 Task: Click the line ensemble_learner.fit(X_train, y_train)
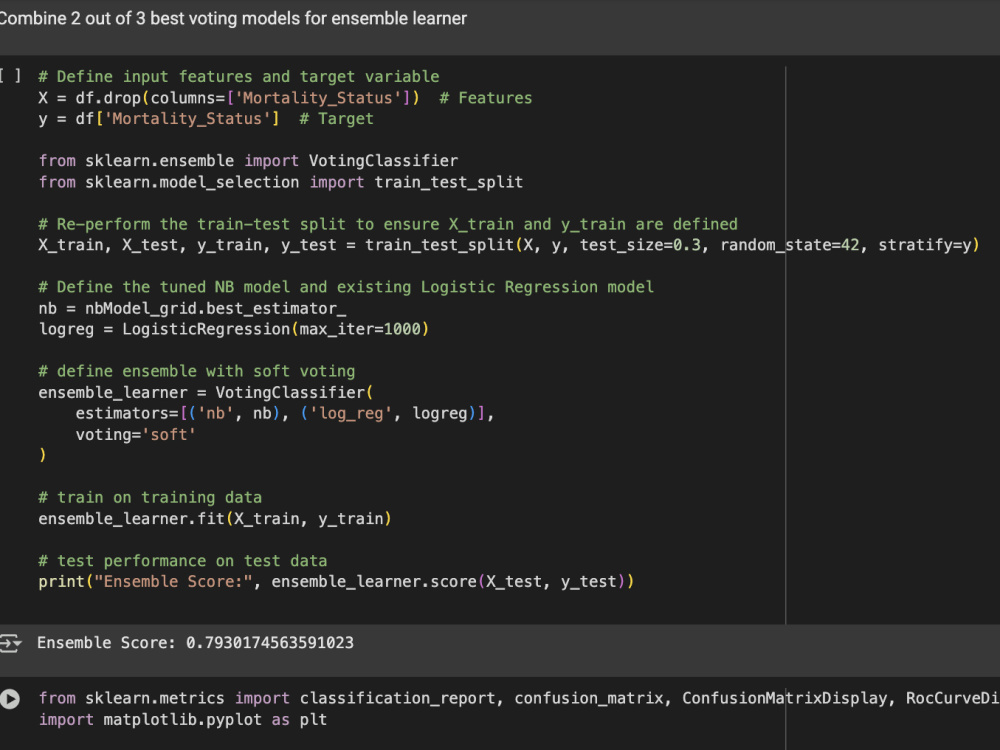point(215,518)
